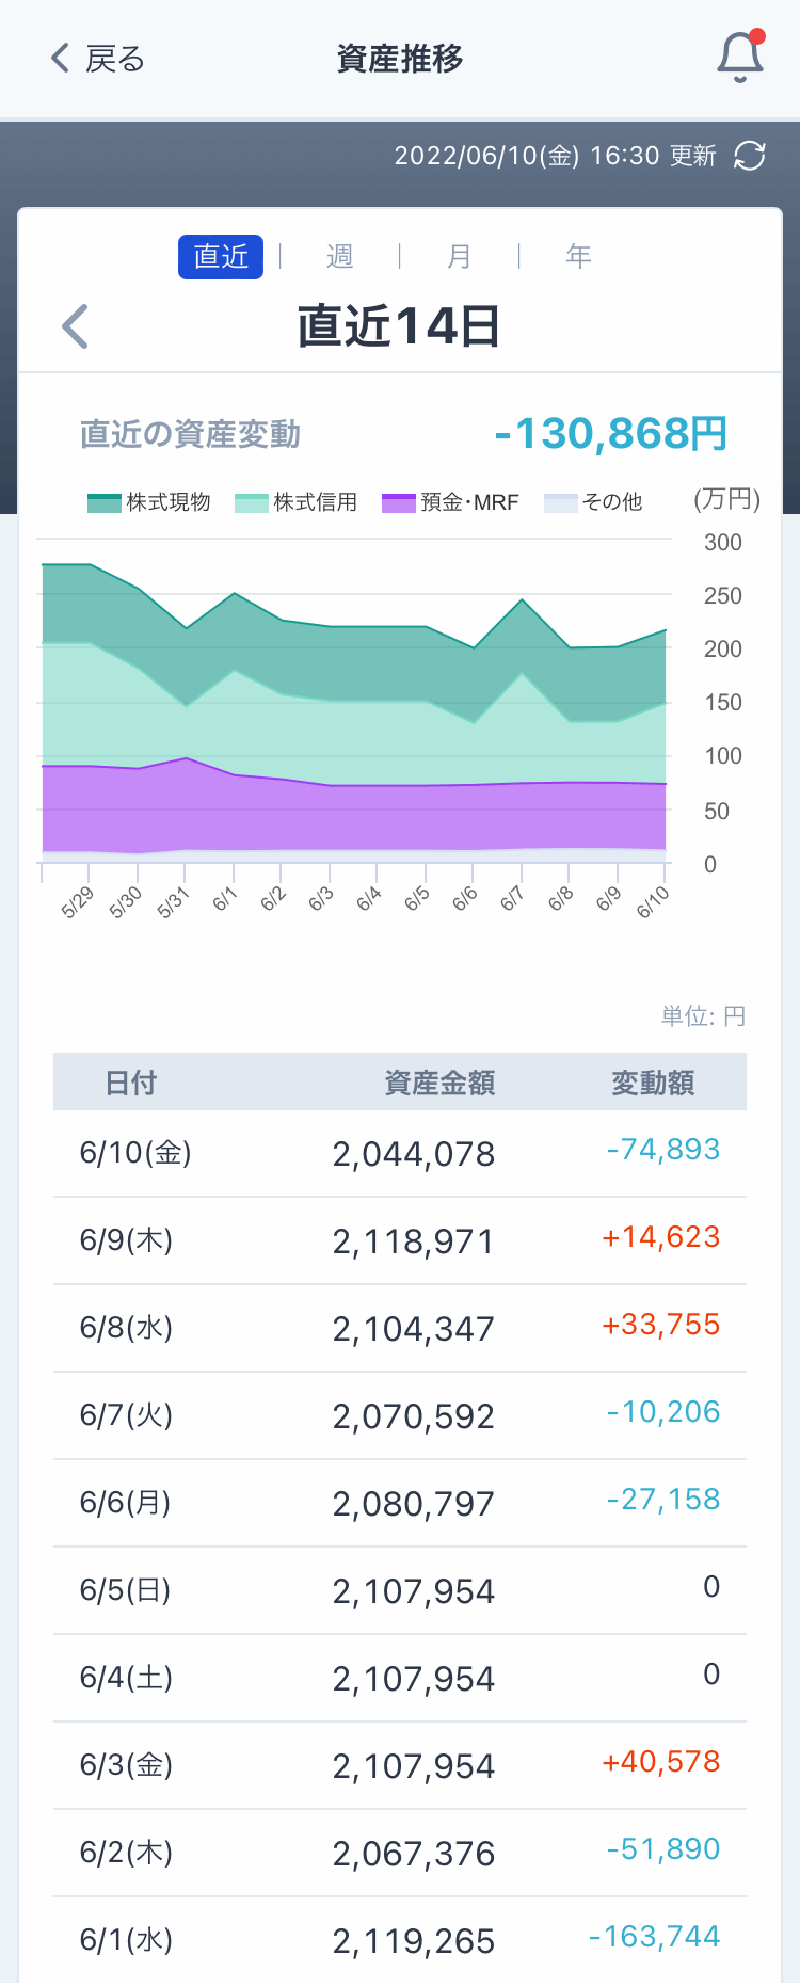This screenshot has width=800, height=1983.
Task: Toggle その他 legend swatch
Action: point(561,502)
